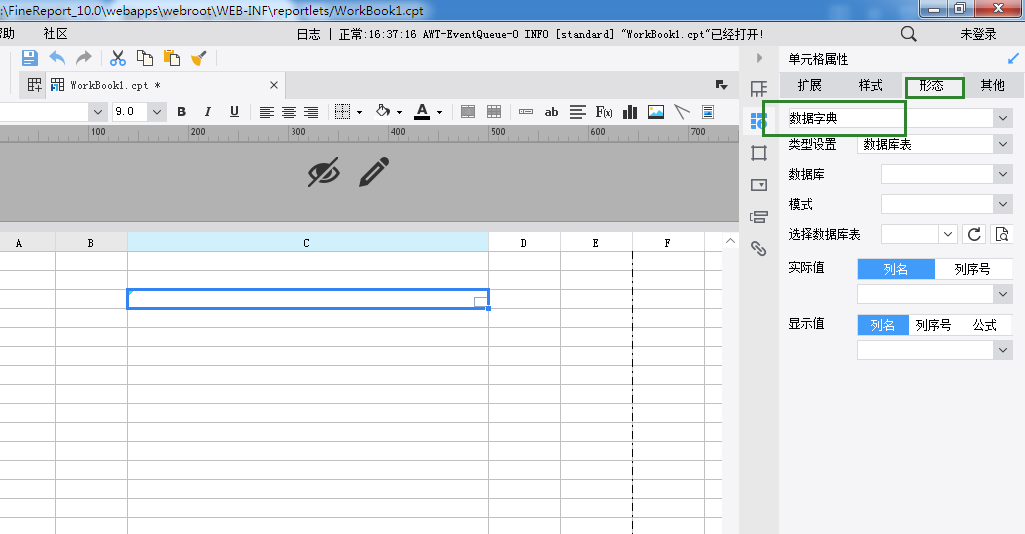
Task: Search using the magnifier icon
Action: click(x=909, y=34)
